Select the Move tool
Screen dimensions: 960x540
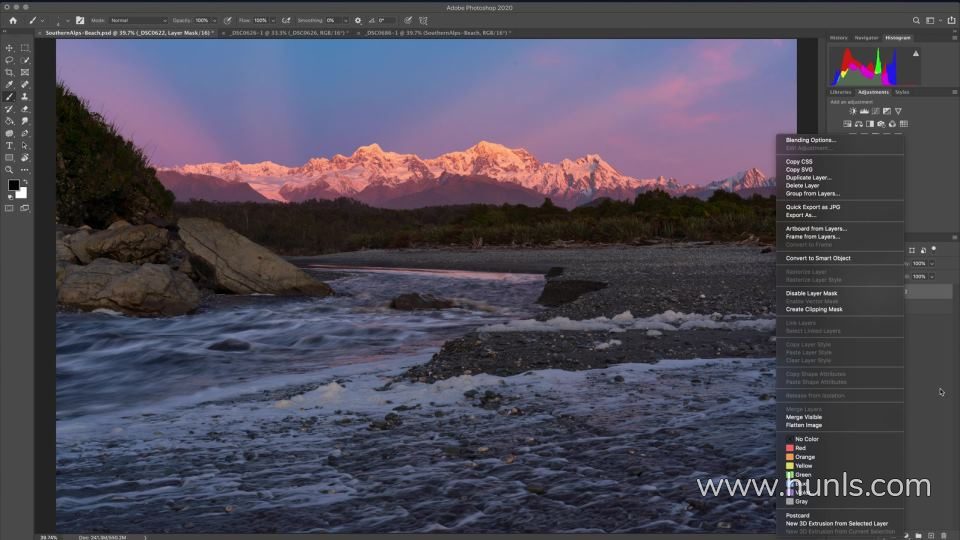[x=9, y=48]
